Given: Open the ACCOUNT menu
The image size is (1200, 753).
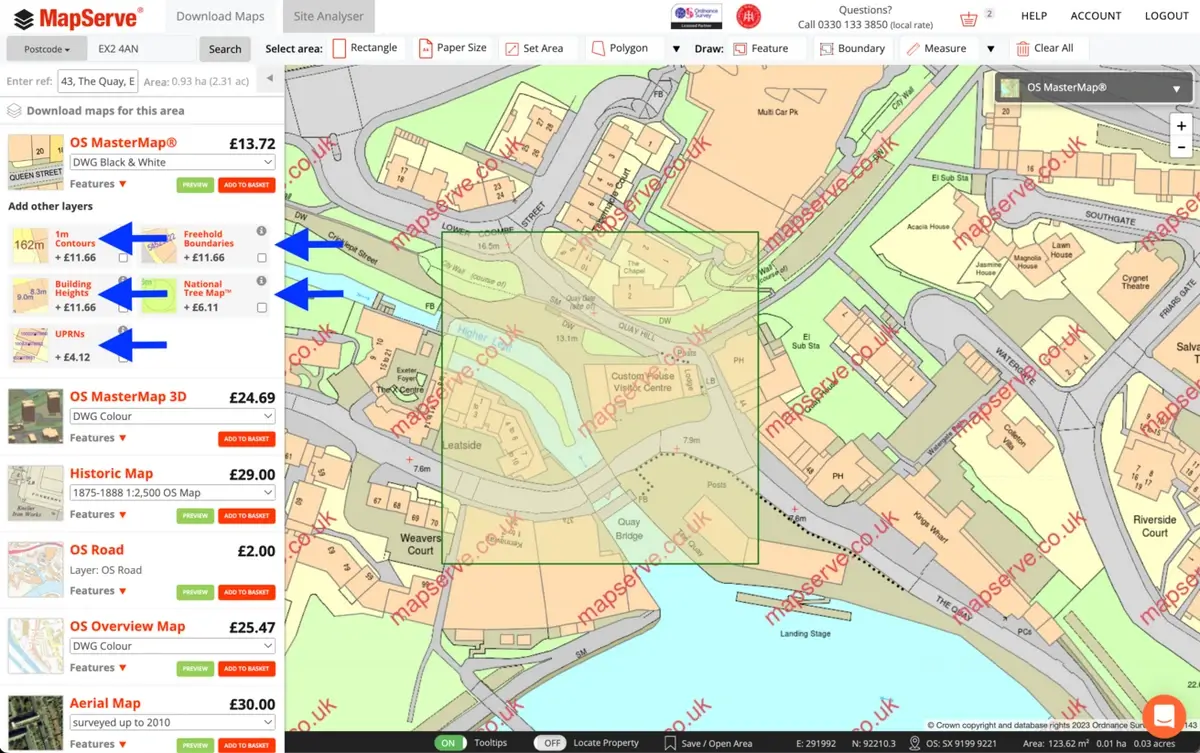Looking at the screenshot, I should pos(1096,16).
